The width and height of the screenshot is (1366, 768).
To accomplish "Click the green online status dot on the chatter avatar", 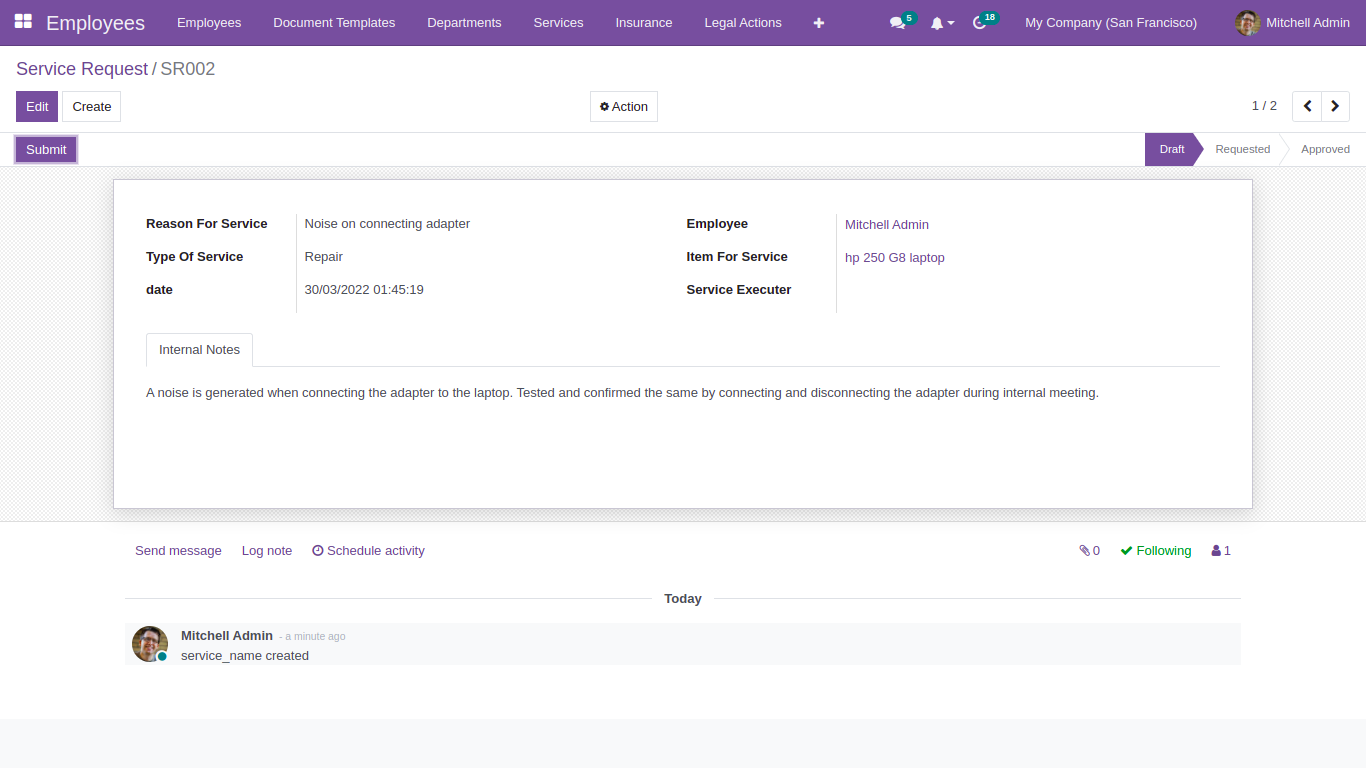I will (162, 656).
